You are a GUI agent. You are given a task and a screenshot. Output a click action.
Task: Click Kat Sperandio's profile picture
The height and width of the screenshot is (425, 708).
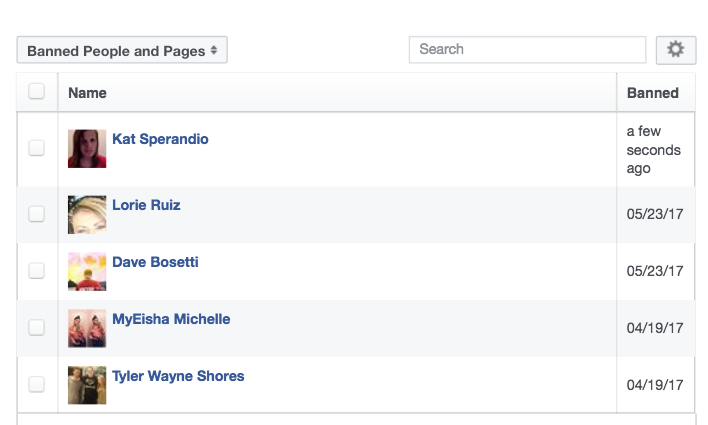click(x=87, y=149)
